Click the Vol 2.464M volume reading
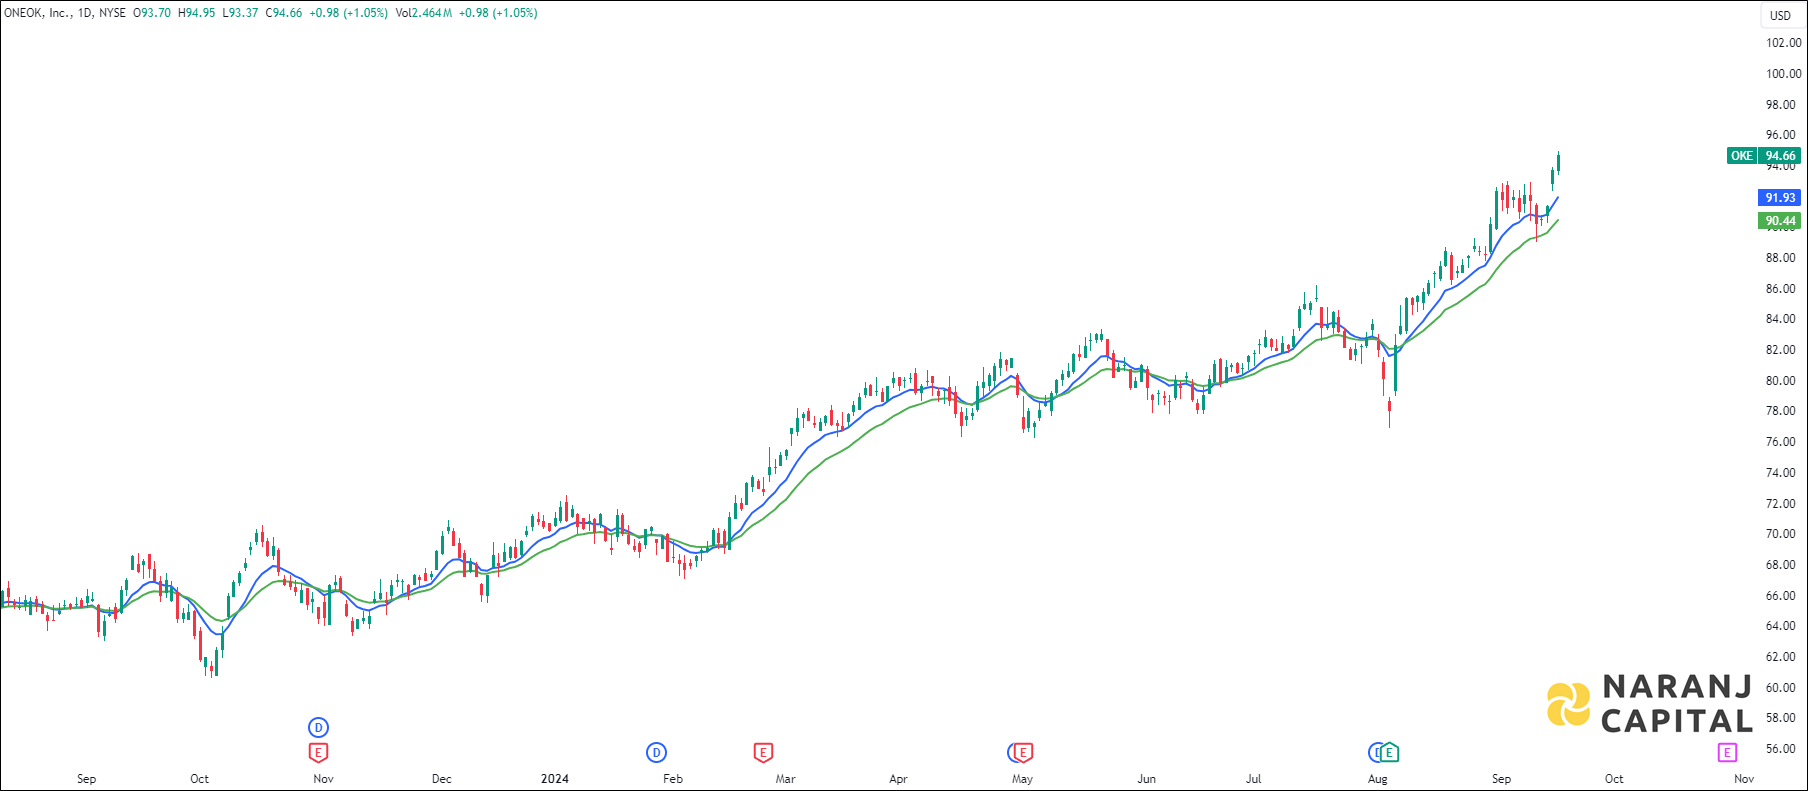This screenshot has width=1808, height=791. [423, 13]
